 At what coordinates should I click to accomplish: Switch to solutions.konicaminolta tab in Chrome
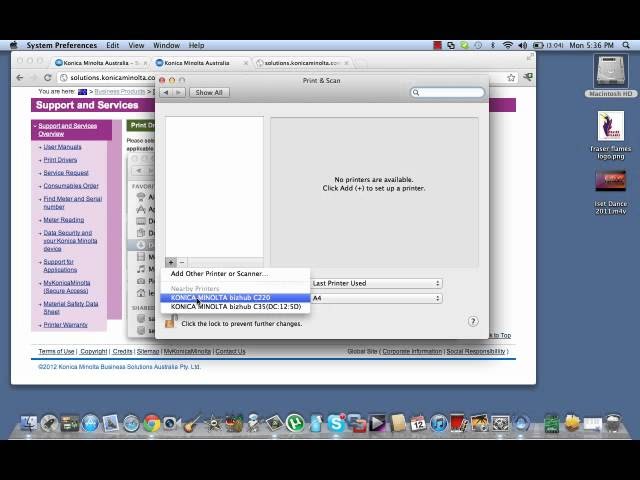pos(302,63)
